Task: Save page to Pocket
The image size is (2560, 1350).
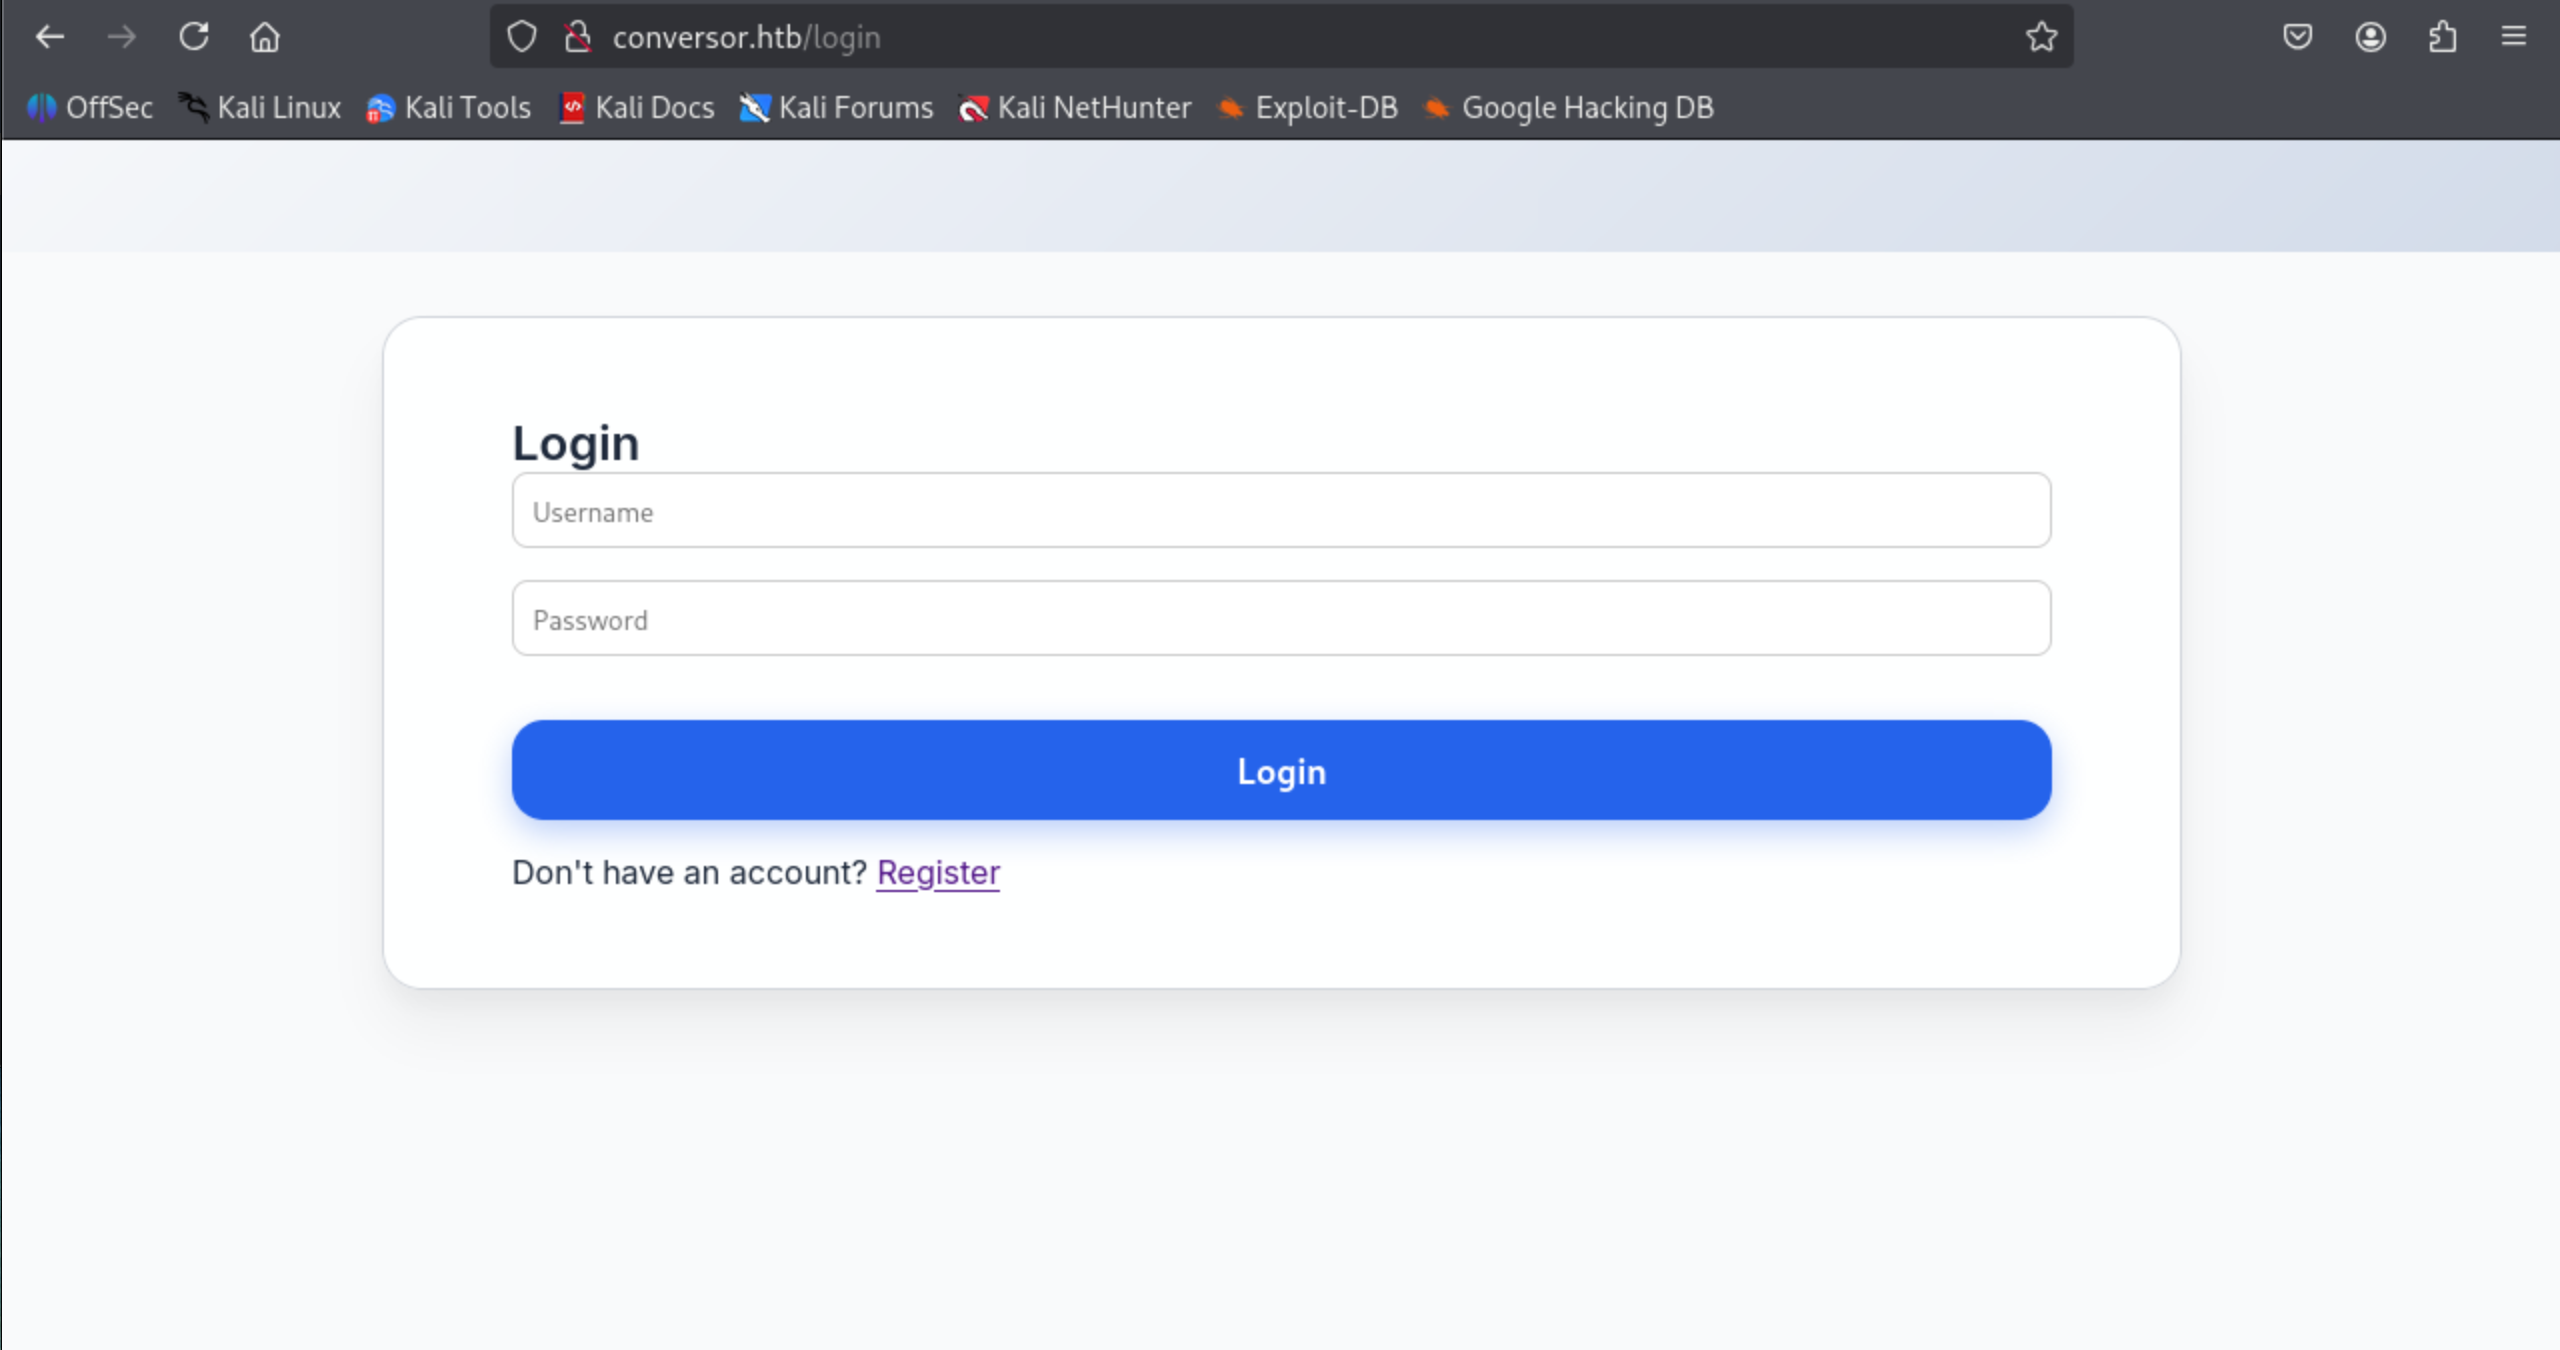Action: point(2298,36)
